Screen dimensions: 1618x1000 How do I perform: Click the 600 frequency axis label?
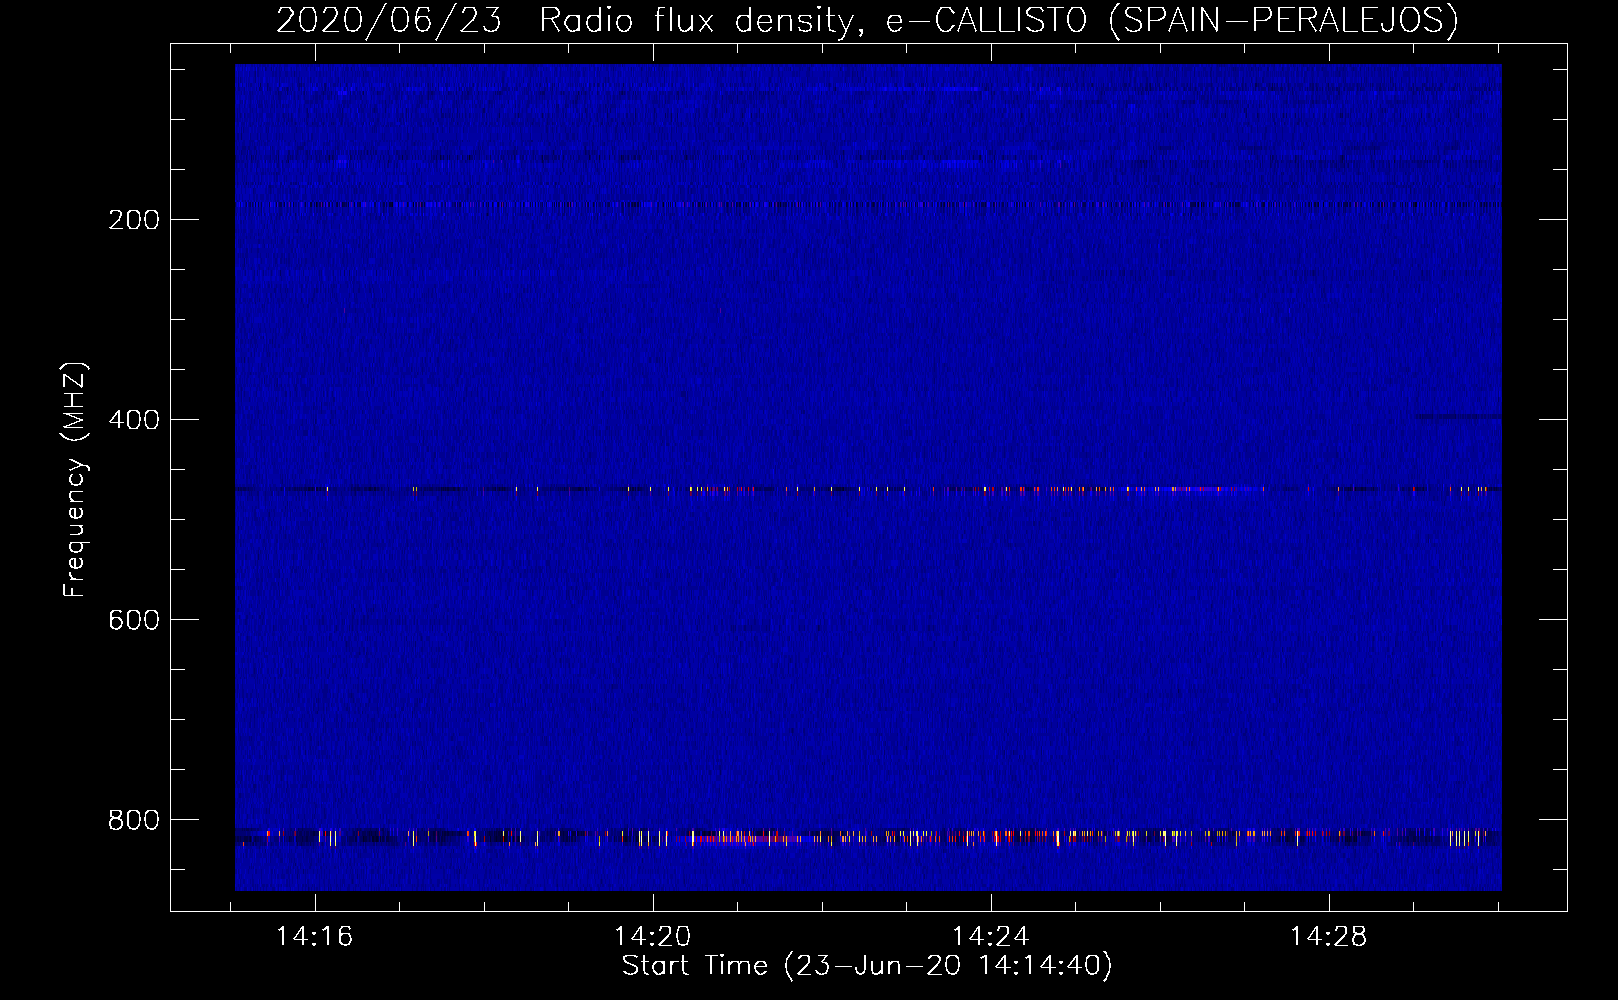[134, 620]
